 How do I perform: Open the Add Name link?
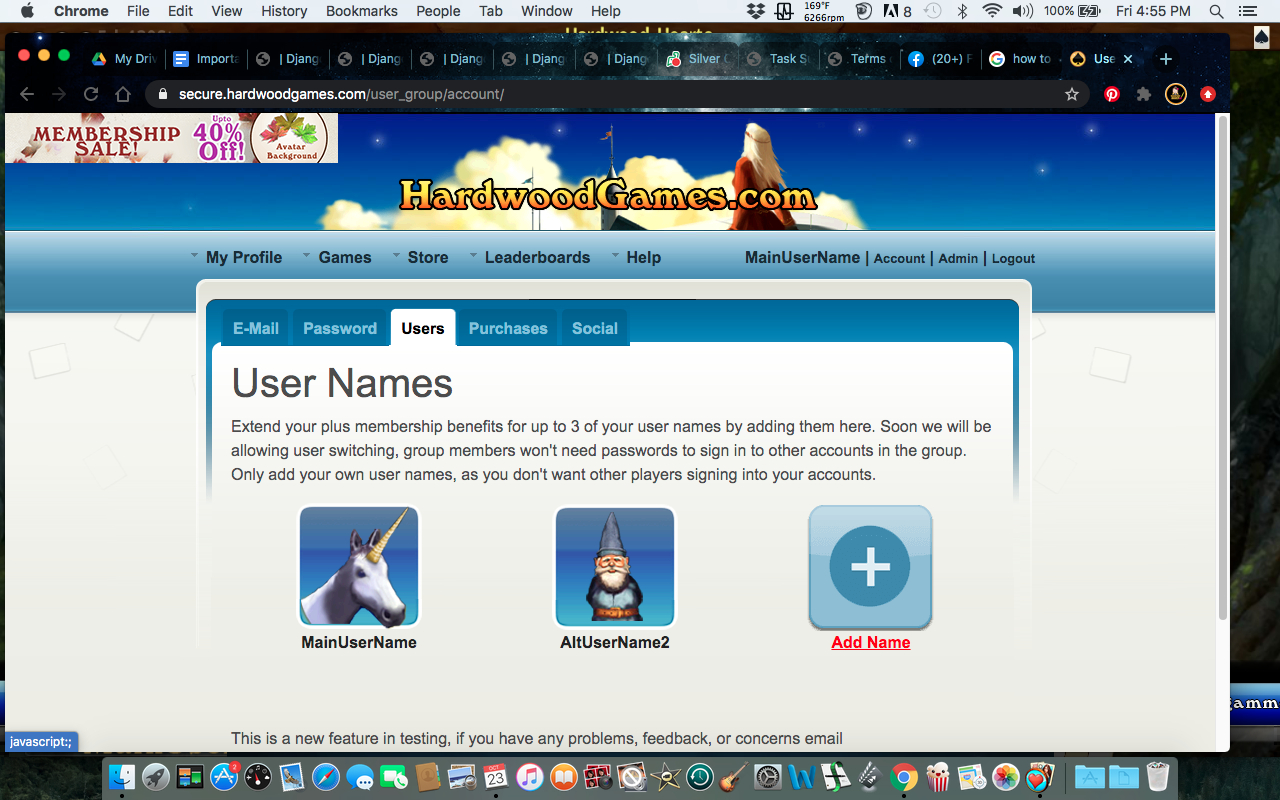pyautogui.click(x=870, y=642)
